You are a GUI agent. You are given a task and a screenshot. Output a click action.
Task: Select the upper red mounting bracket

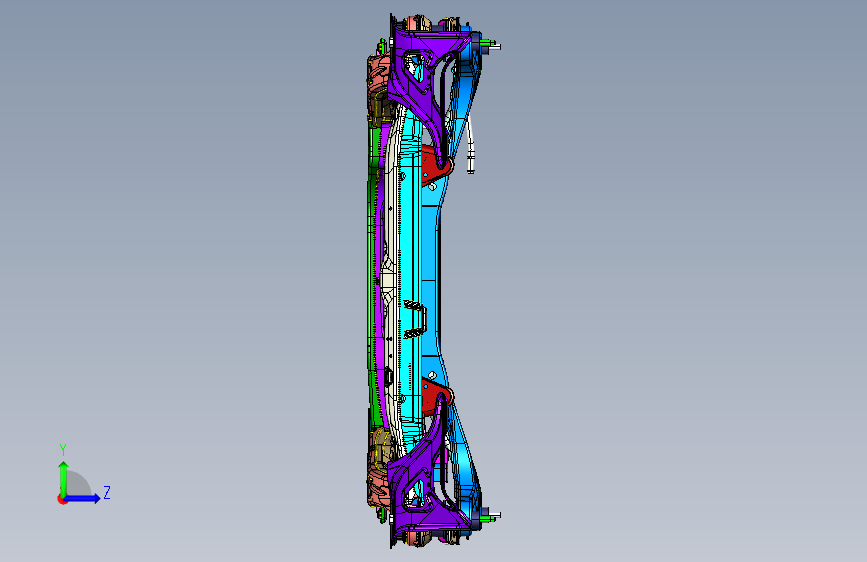click(x=434, y=164)
